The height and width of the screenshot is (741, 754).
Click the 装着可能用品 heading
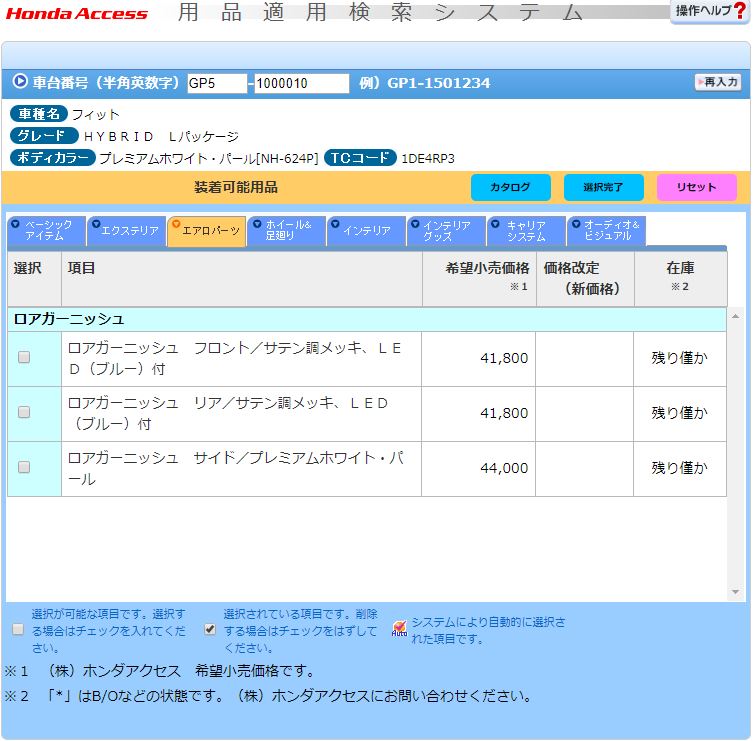pos(236,188)
